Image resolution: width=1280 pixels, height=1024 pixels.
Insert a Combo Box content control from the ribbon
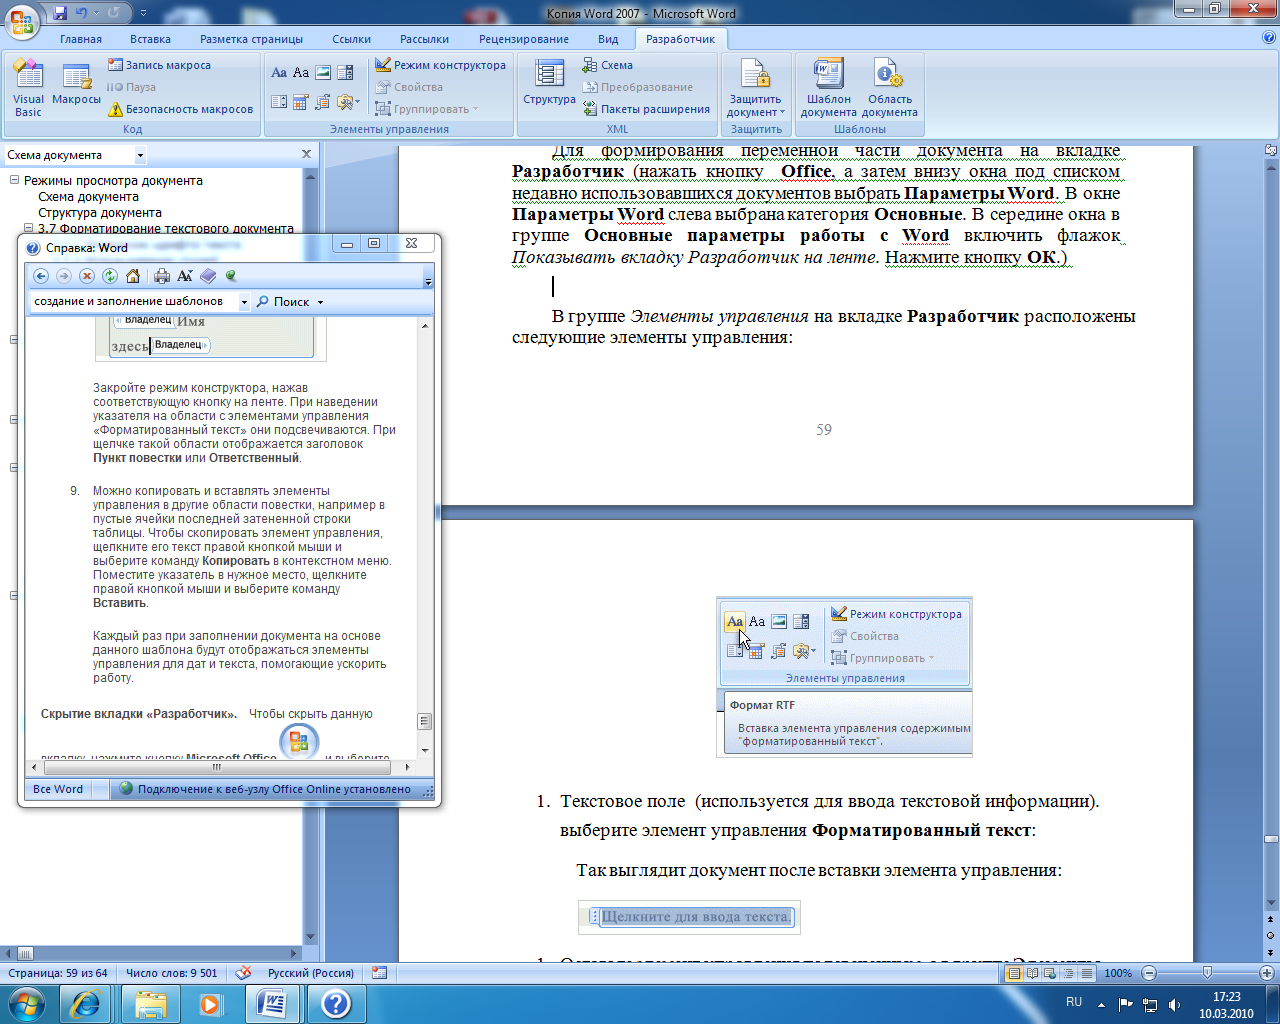coord(346,72)
